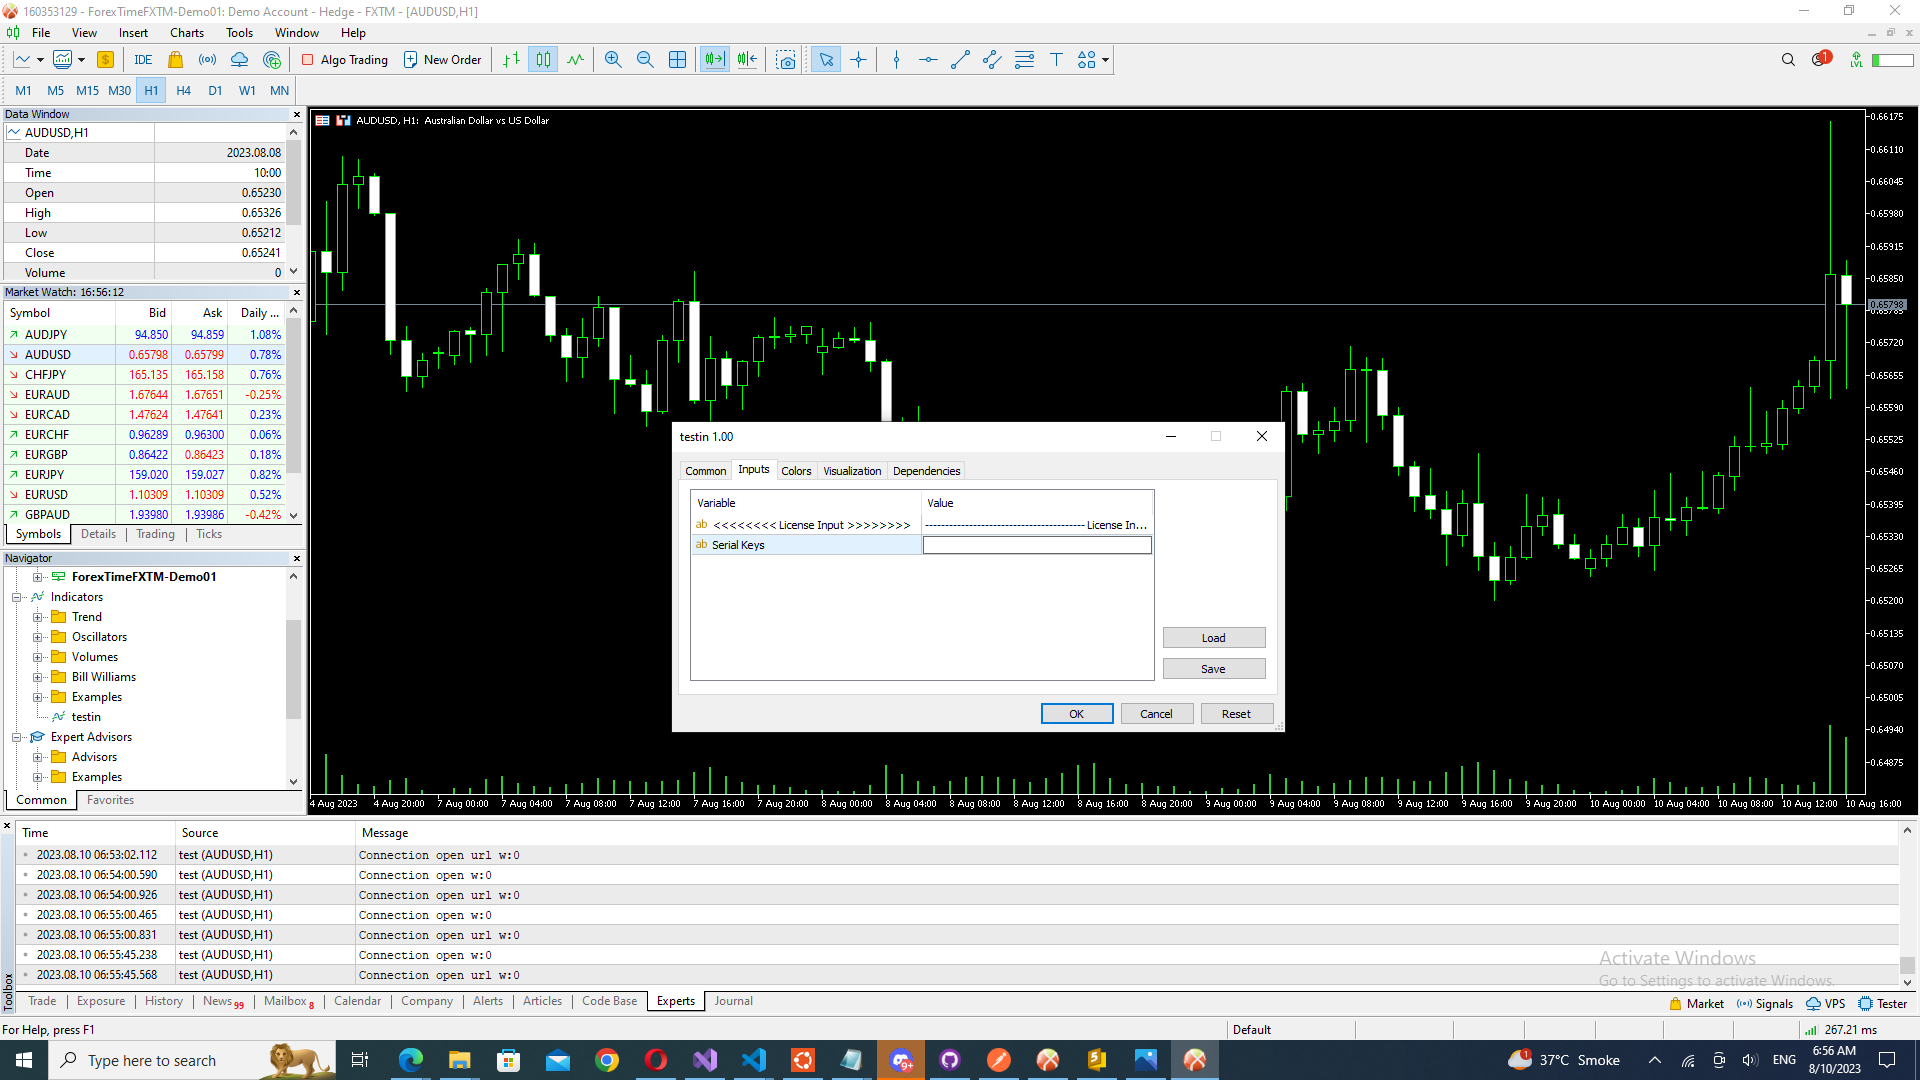
Task: Switch timeframe to H4
Action: tap(183, 90)
